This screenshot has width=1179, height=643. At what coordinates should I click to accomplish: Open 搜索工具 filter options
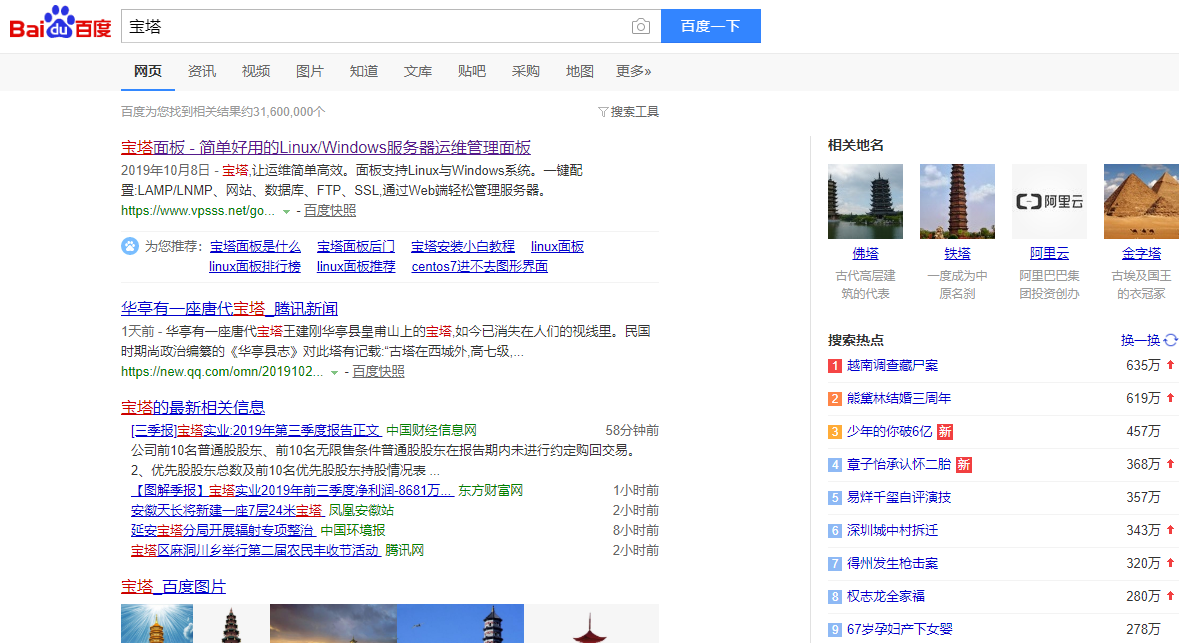pyautogui.click(x=628, y=112)
